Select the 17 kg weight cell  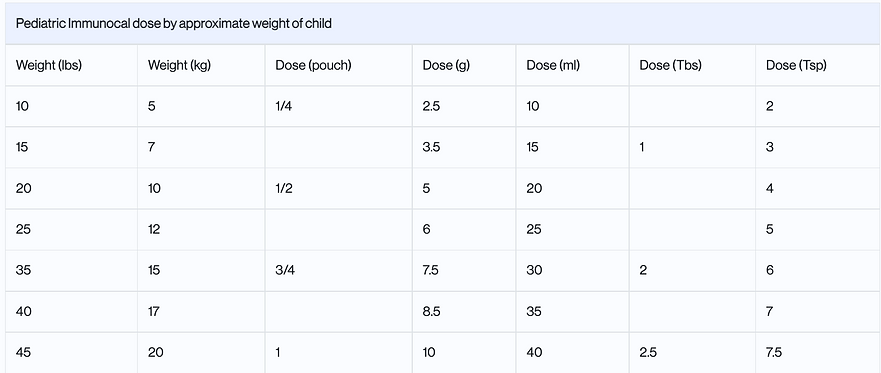pyautogui.click(x=154, y=311)
